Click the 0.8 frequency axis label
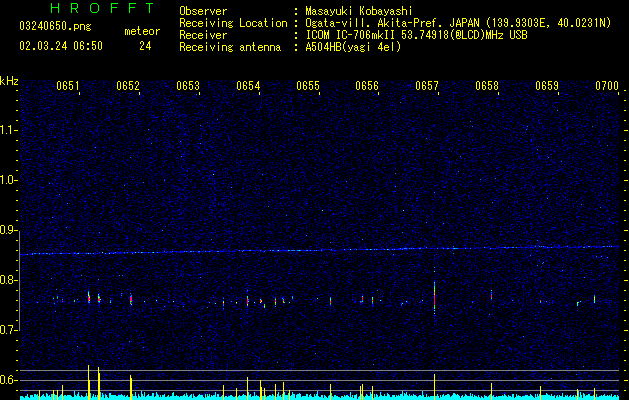Screen dimensions: 629x400 pyautogui.click(x=8, y=280)
